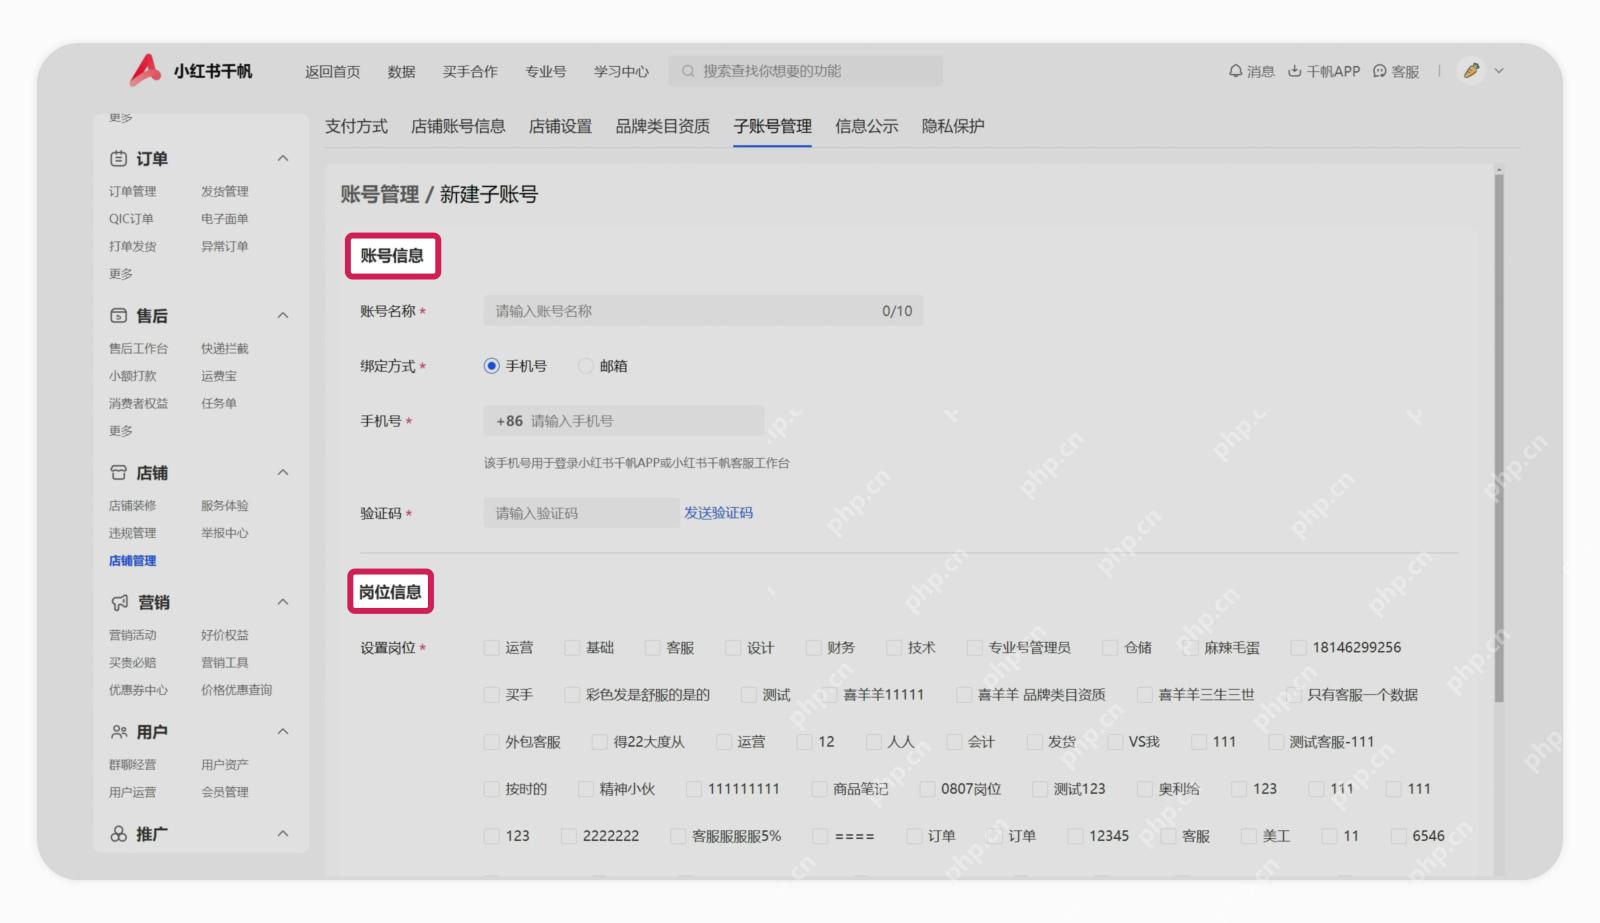Check the 客服 position checkbox in first row
The height and width of the screenshot is (923, 1600).
tap(652, 648)
